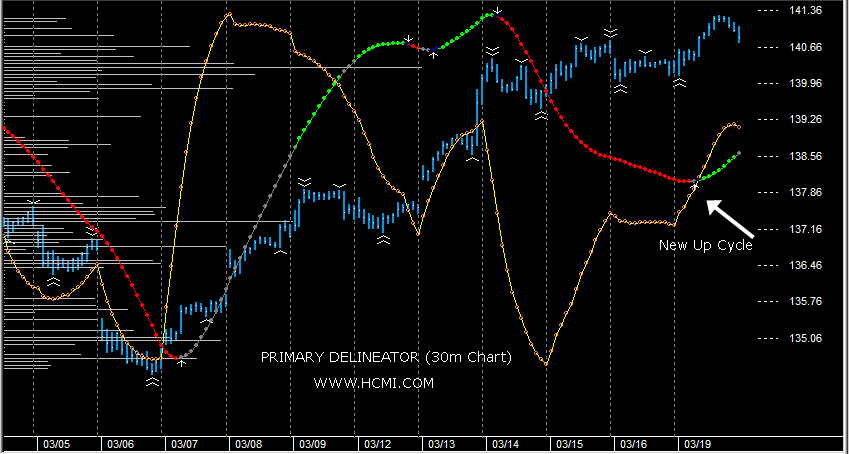Jump to the 03/08 date marker
The width and height of the screenshot is (849, 454).
coord(248,443)
